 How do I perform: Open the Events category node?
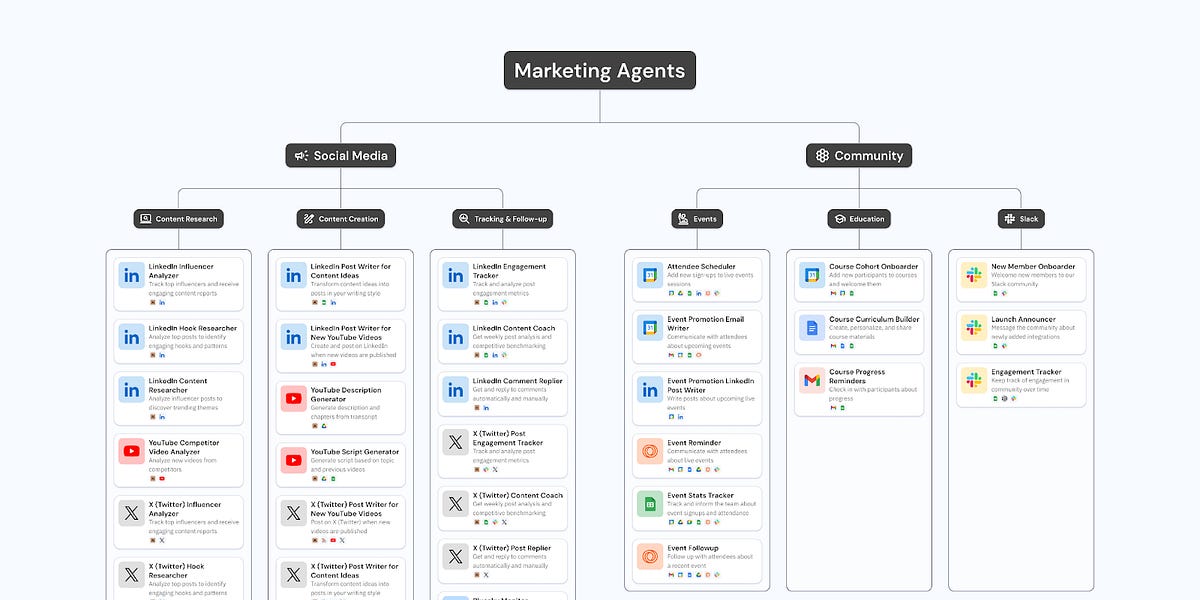[x=697, y=218]
